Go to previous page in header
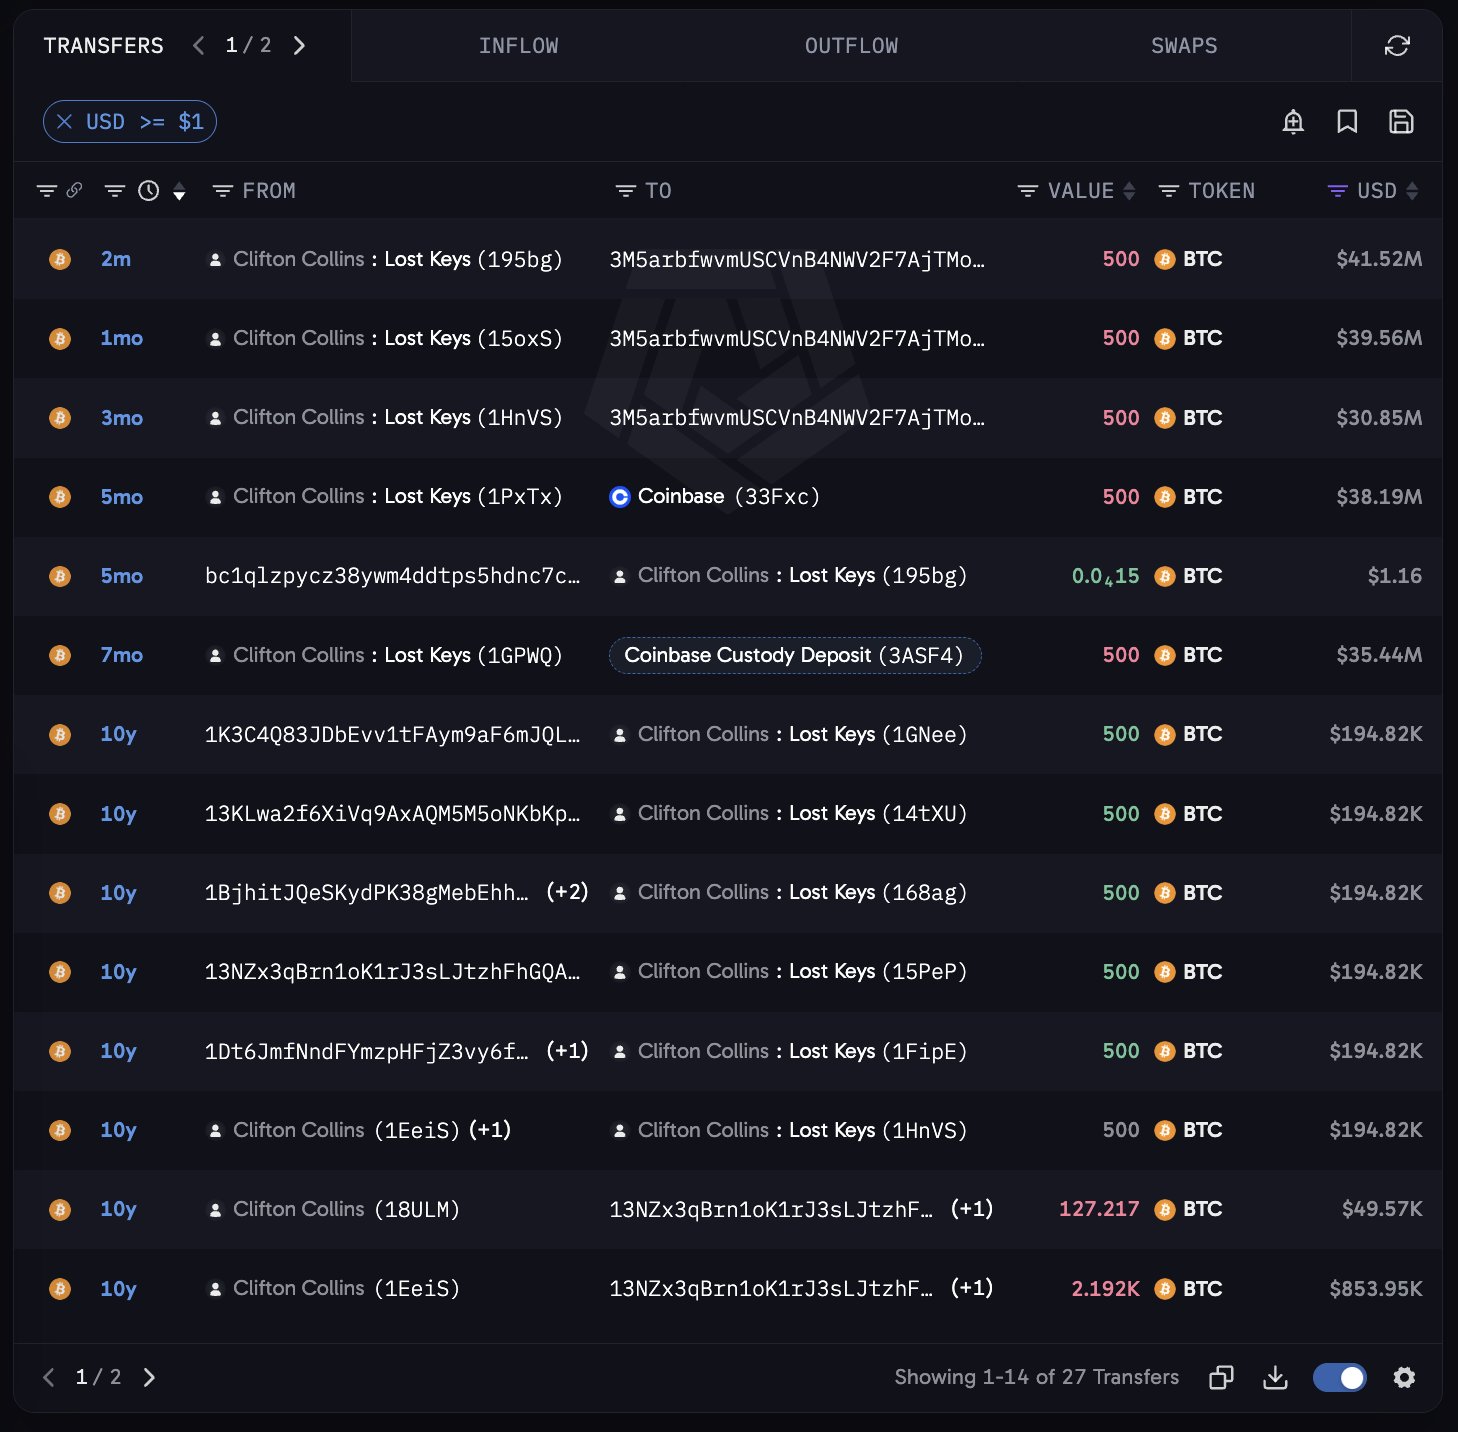This screenshot has height=1432, width=1458. [199, 46]
